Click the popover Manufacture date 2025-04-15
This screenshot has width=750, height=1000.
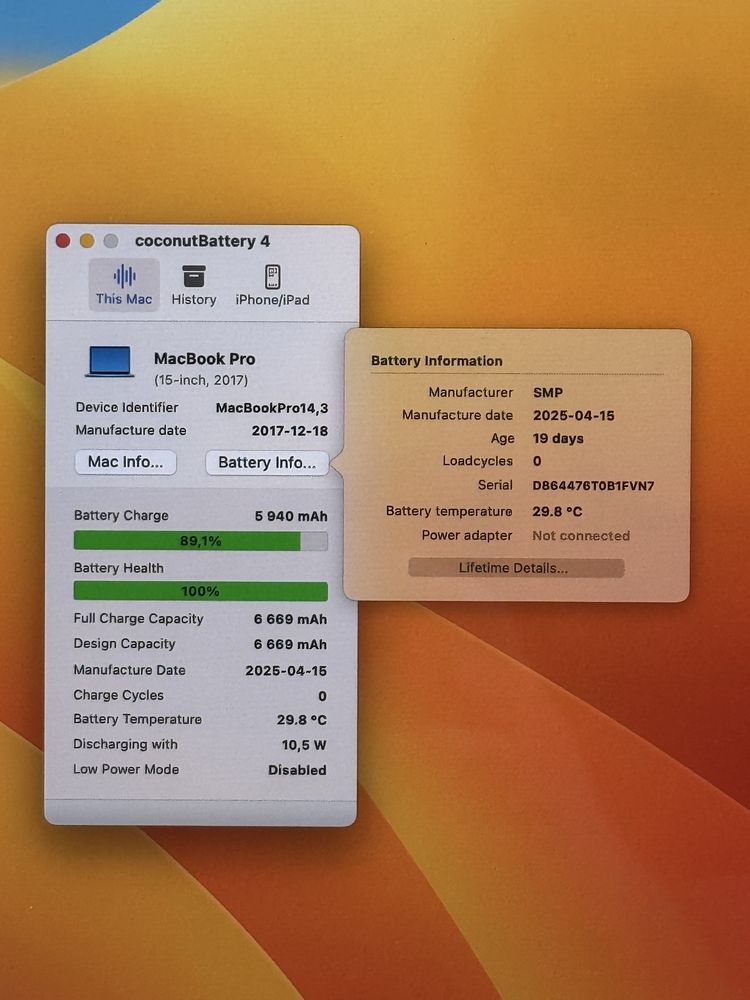[x=574, y=416]
